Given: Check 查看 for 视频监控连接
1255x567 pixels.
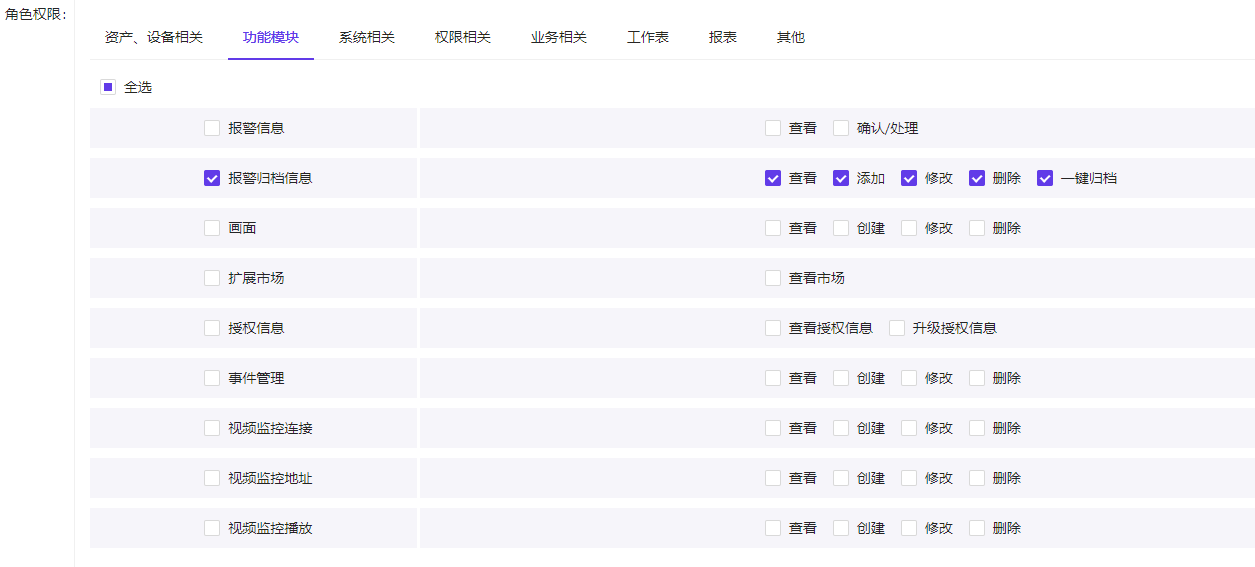Looking at the screenshot, I should coord(773,428).
